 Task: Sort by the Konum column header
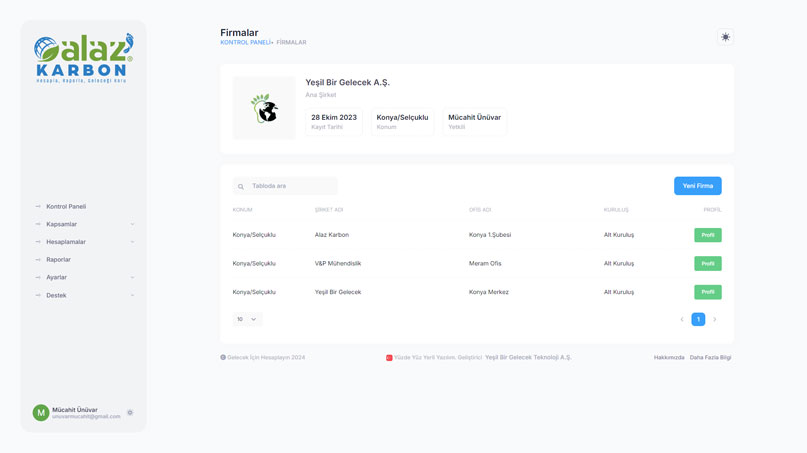(x=242, y=210)
